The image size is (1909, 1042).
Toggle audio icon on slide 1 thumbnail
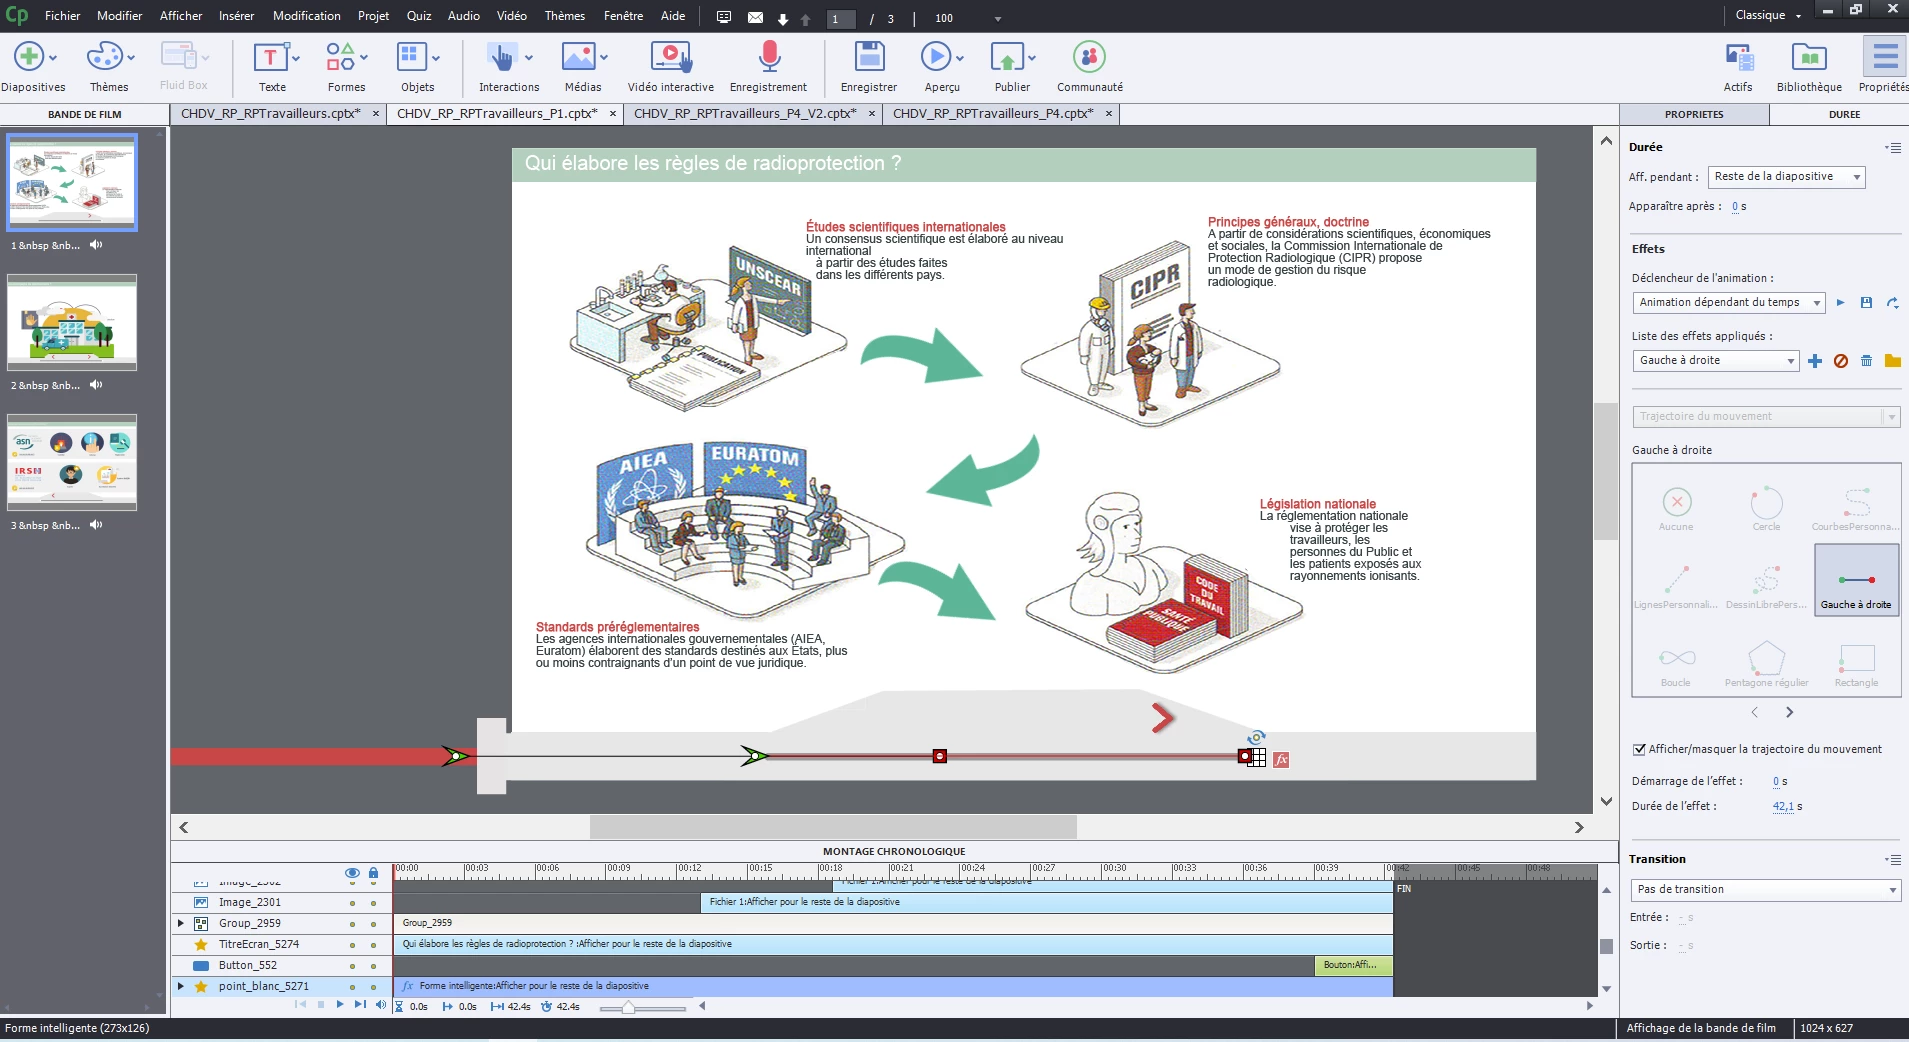tap(96, 245)
